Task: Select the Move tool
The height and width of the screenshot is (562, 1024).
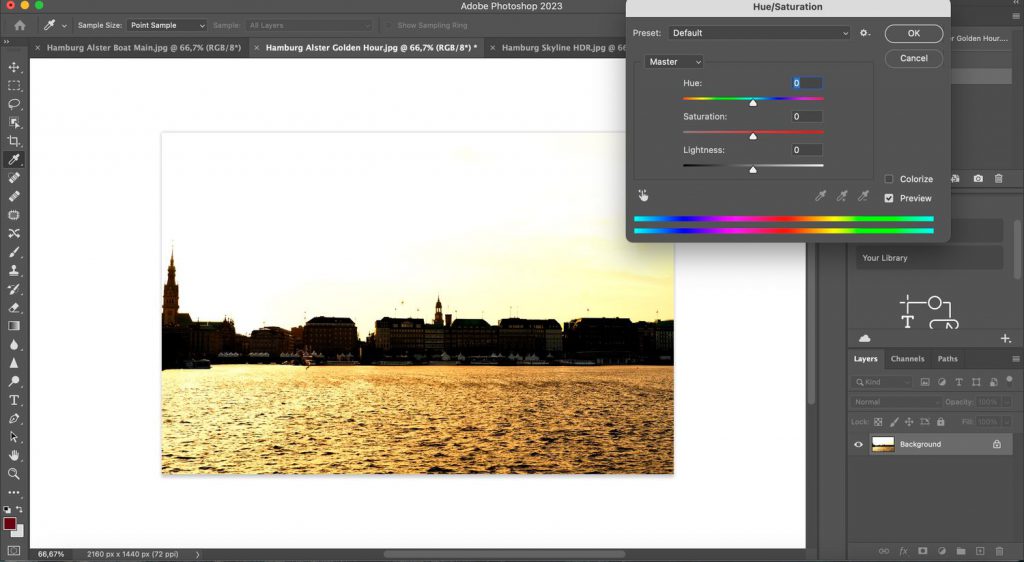Action: pyautogui.click(x=14, y=67)
